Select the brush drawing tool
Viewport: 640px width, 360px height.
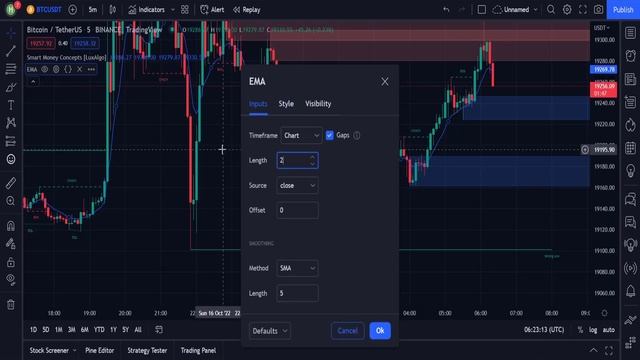[x=11, y=87]
